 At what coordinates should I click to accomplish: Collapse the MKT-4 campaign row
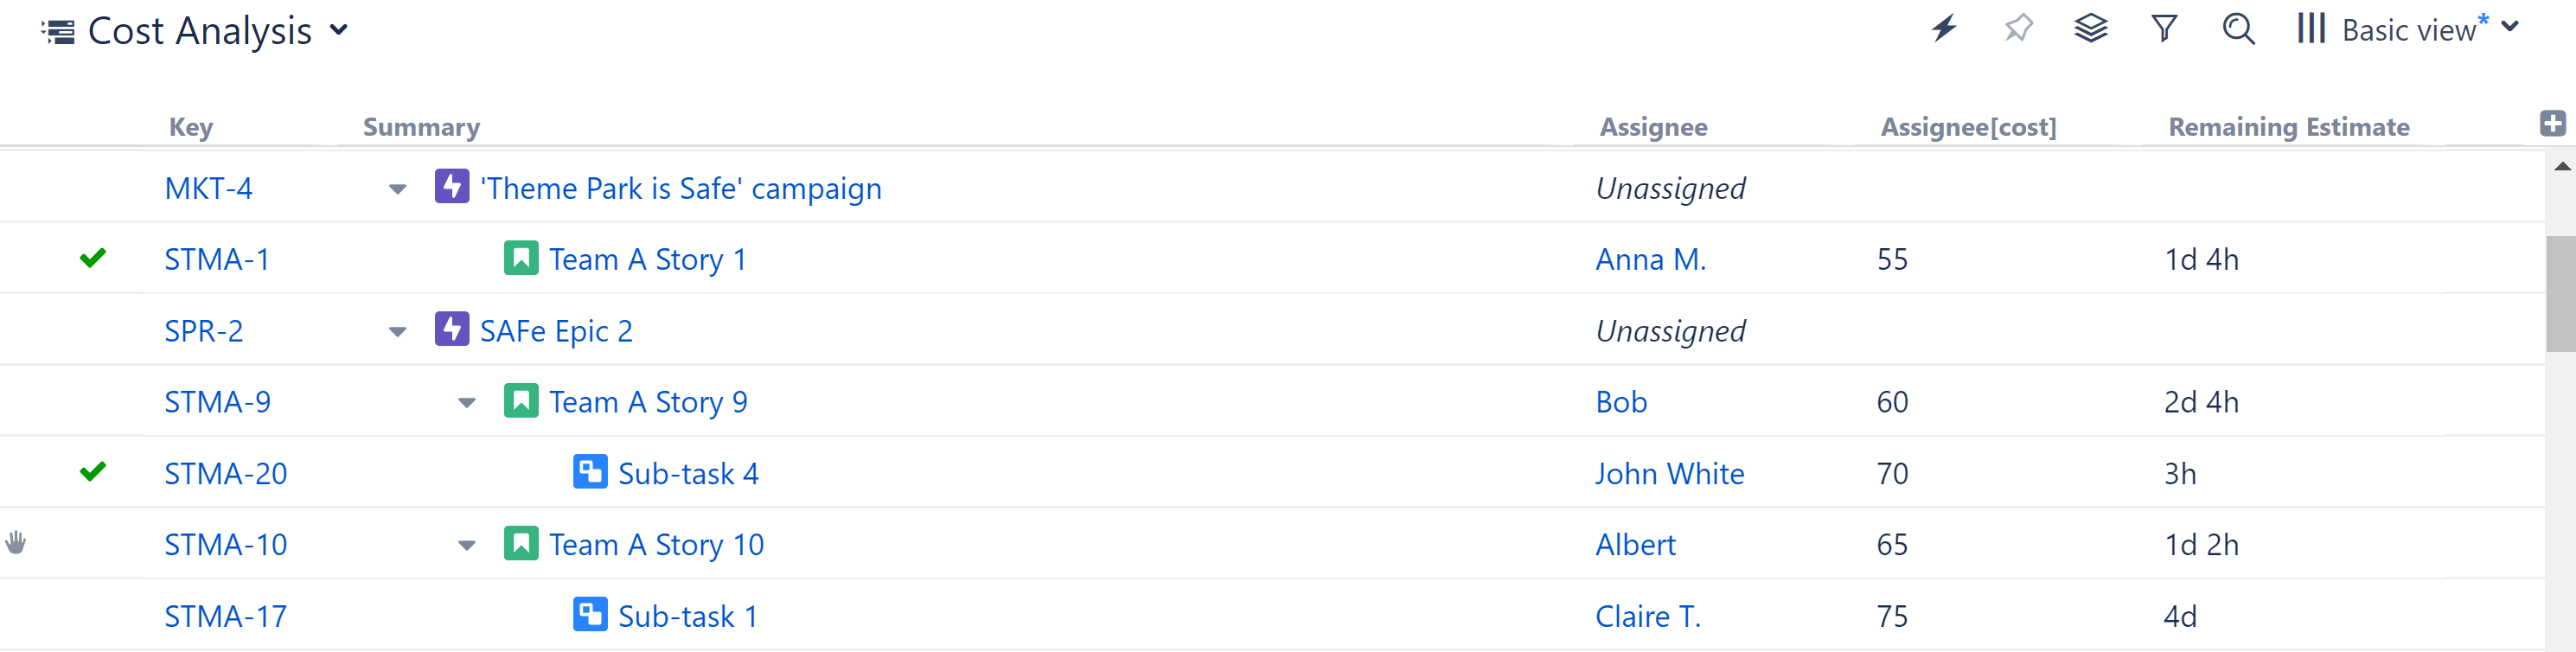(x=398, y=189)
